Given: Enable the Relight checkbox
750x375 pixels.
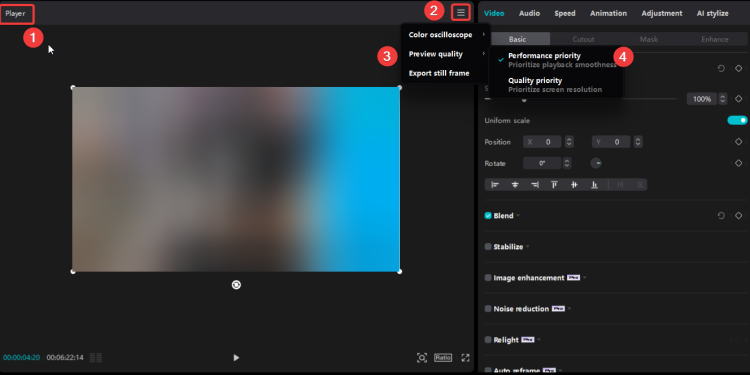Looking at the screenshot, I should tap(488, 340).
